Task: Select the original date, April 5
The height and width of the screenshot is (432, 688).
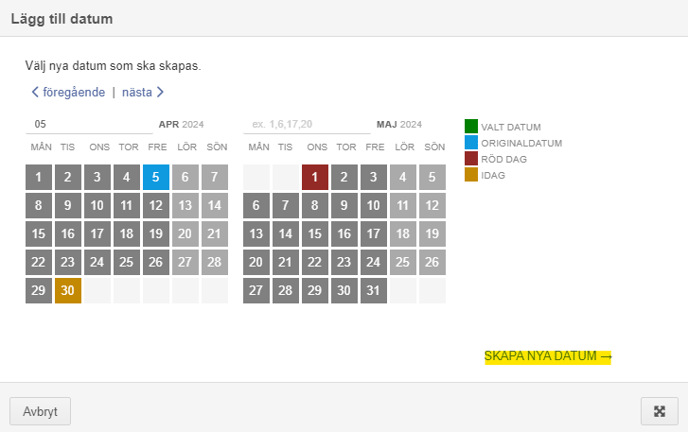Action: 156,177
